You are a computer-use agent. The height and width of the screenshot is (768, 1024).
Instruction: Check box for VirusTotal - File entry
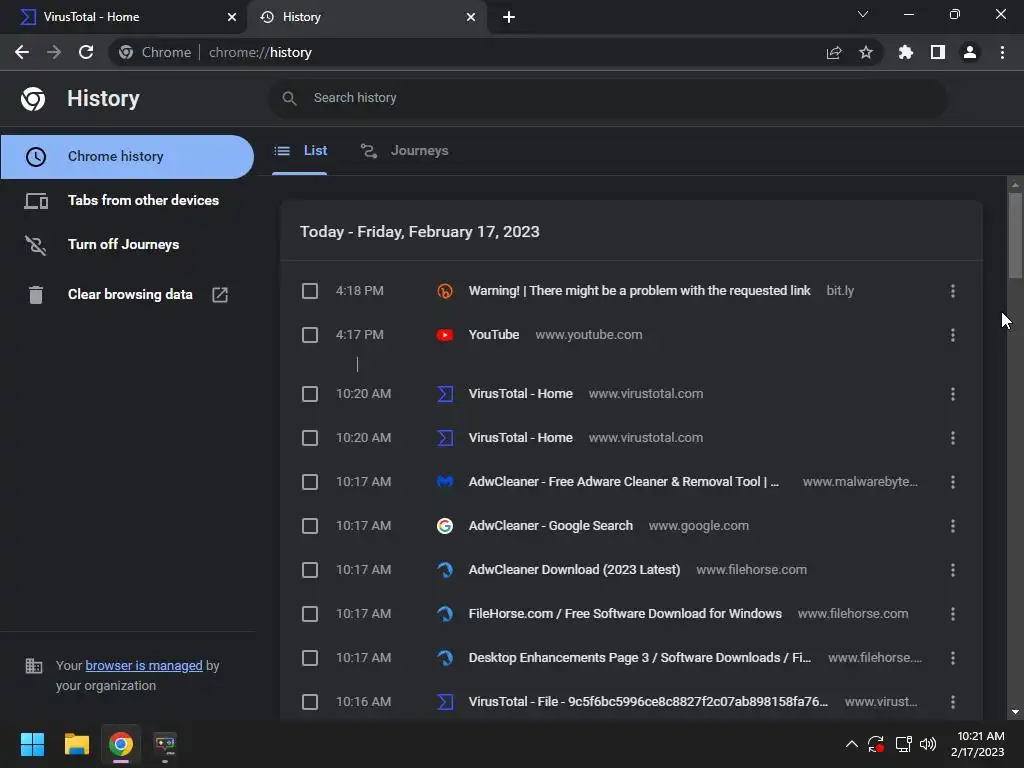click(x=310, y=702)
